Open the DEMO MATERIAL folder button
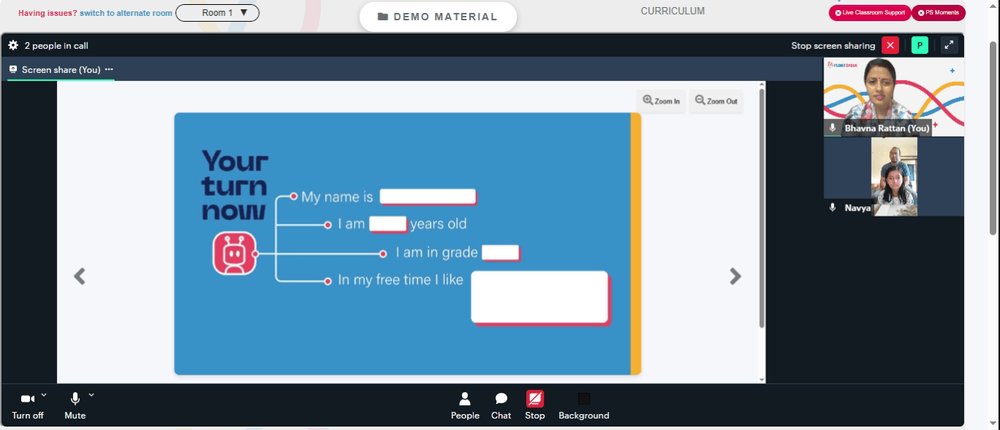Viewport: 1000px width, 430px height. pos(438,17)
